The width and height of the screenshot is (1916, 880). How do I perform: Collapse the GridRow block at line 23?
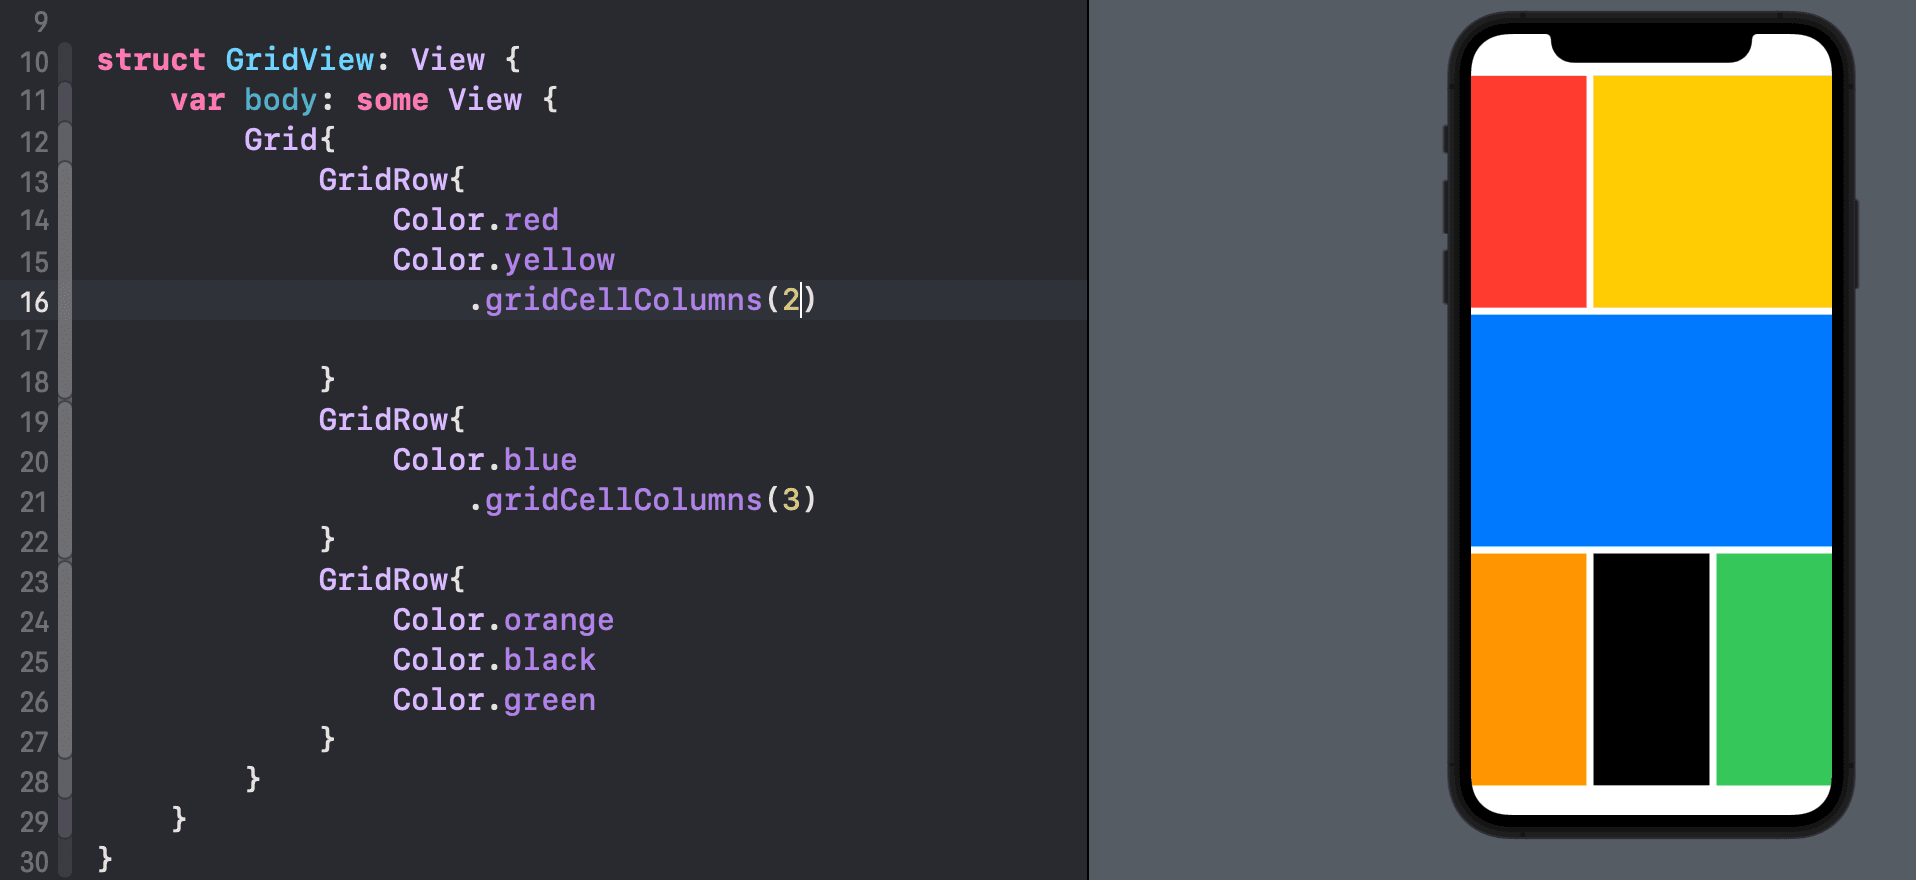65,581
